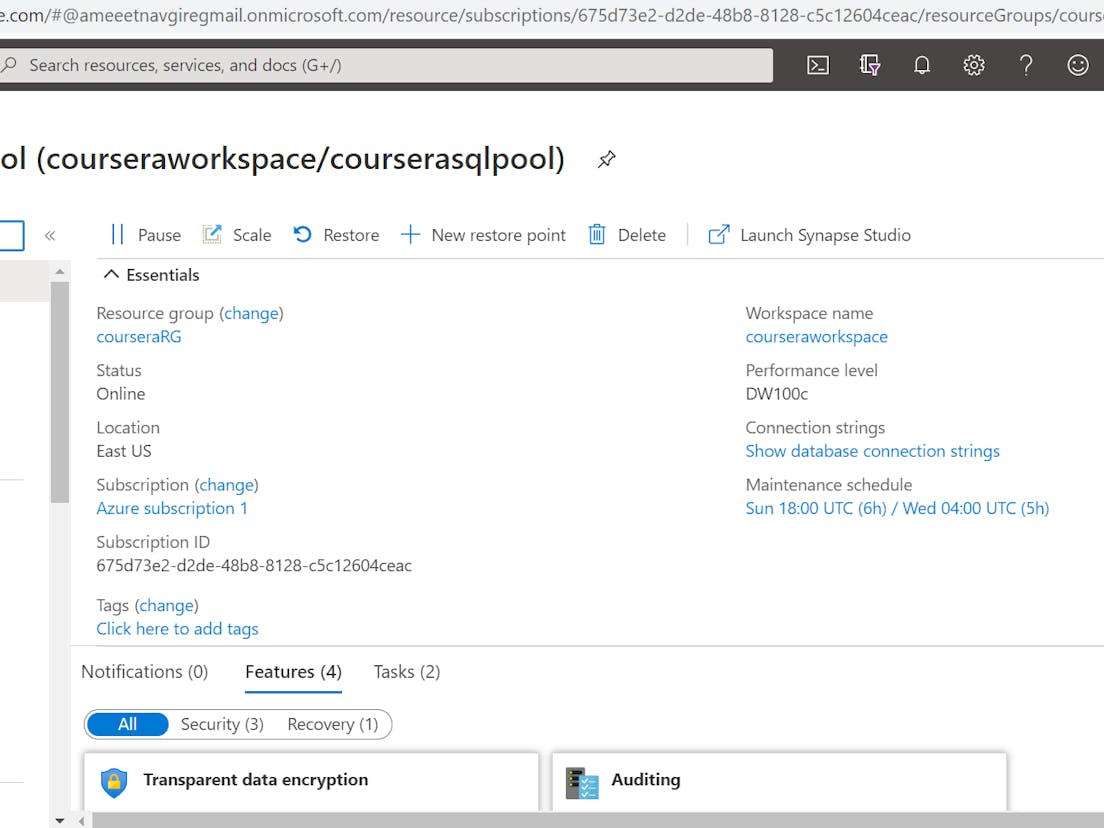This screenshot has width=1104, height=828.
Task: Select the Security (3) filter
Action: tap(222, 724)
